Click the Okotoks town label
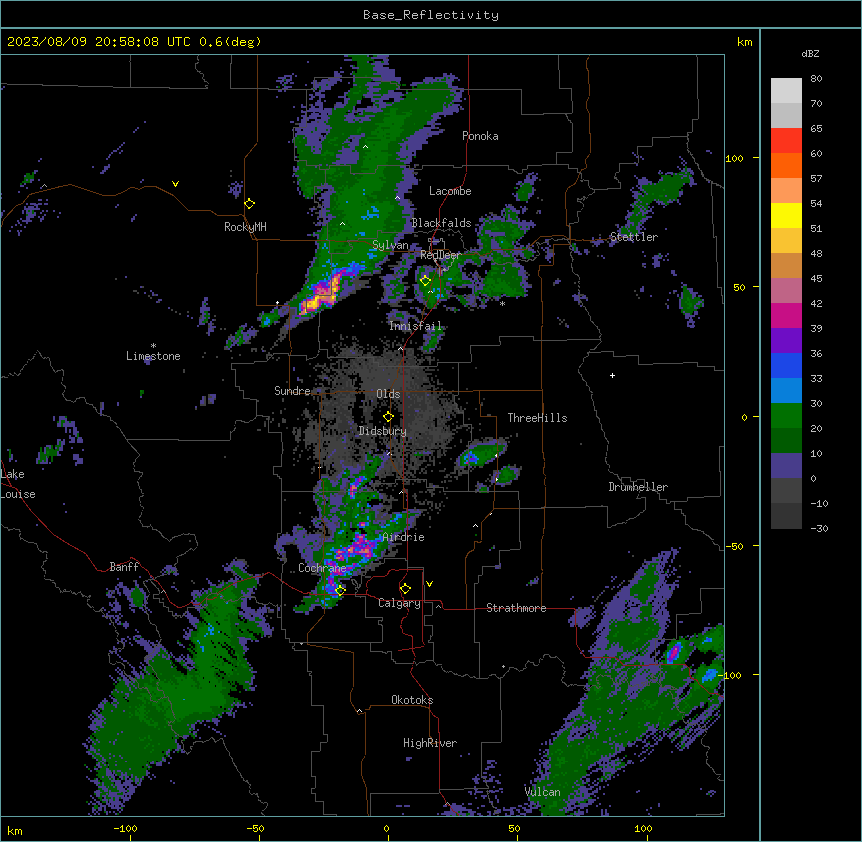 pos(412,700)
